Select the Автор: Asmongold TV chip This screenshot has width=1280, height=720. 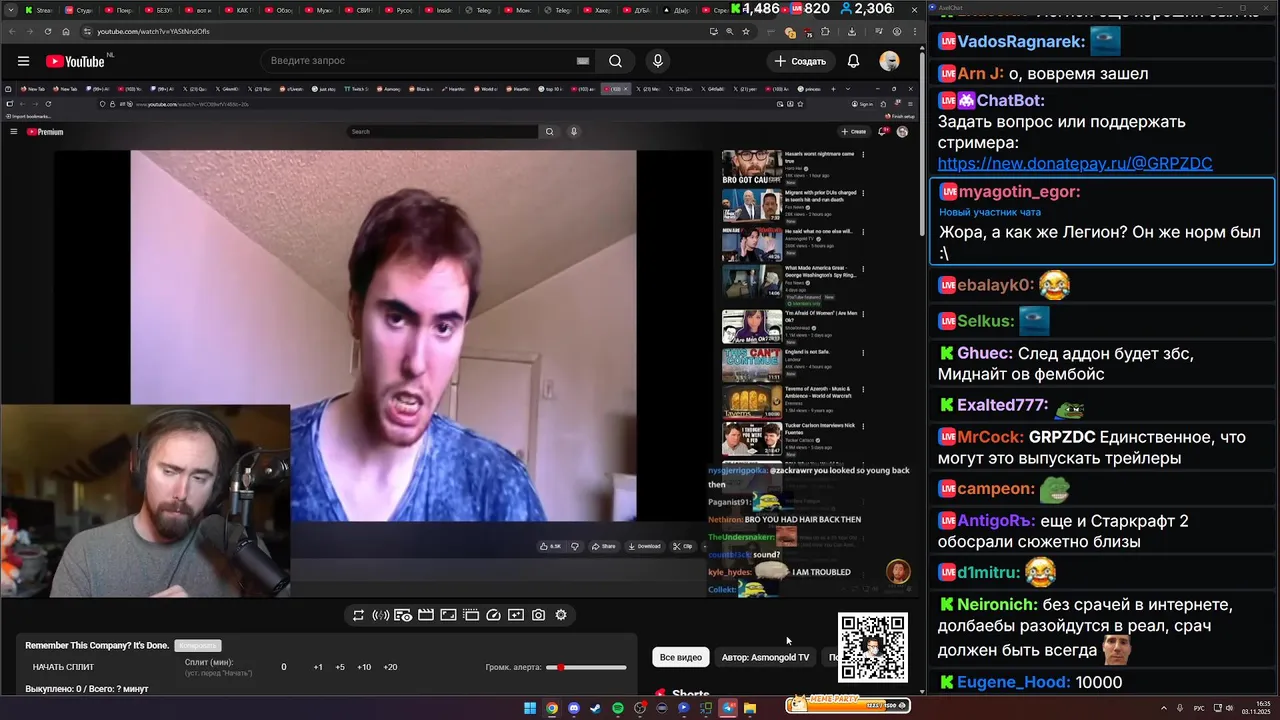(765, 657)
